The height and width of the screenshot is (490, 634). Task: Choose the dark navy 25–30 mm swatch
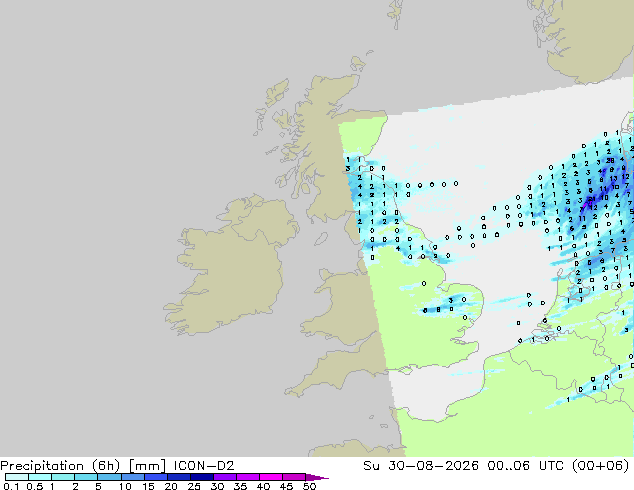click(202, 477)
